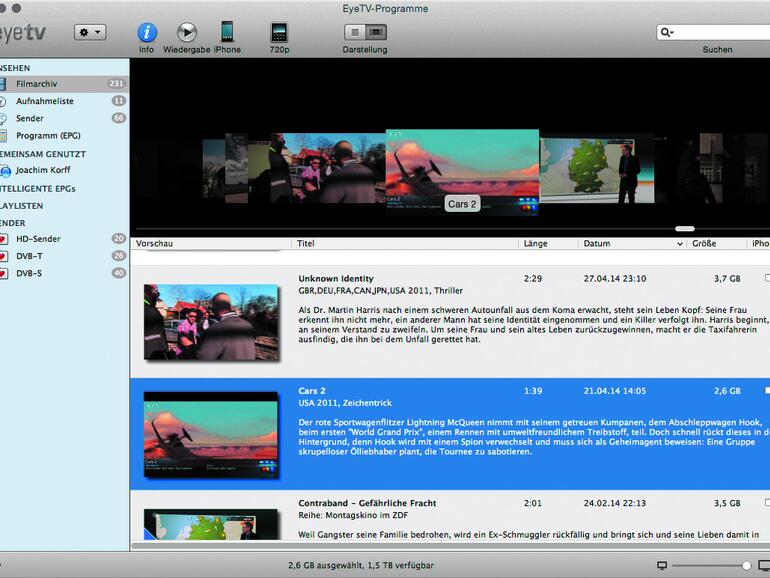The image size is (770, 578).
Task: Open the gear action dropdown
Action: (90, 32)
